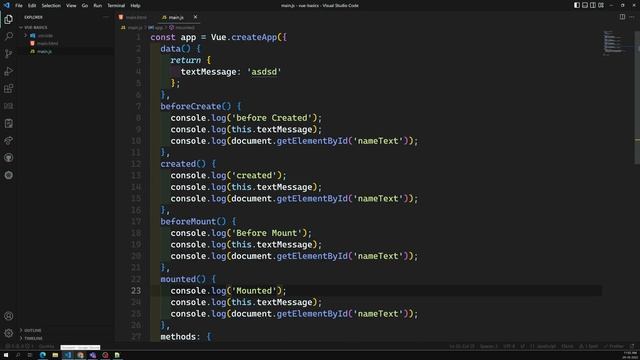Screen dimensions: 640x360
Task: Click the mounted breadcrumb item
Action: pos(182,28)
